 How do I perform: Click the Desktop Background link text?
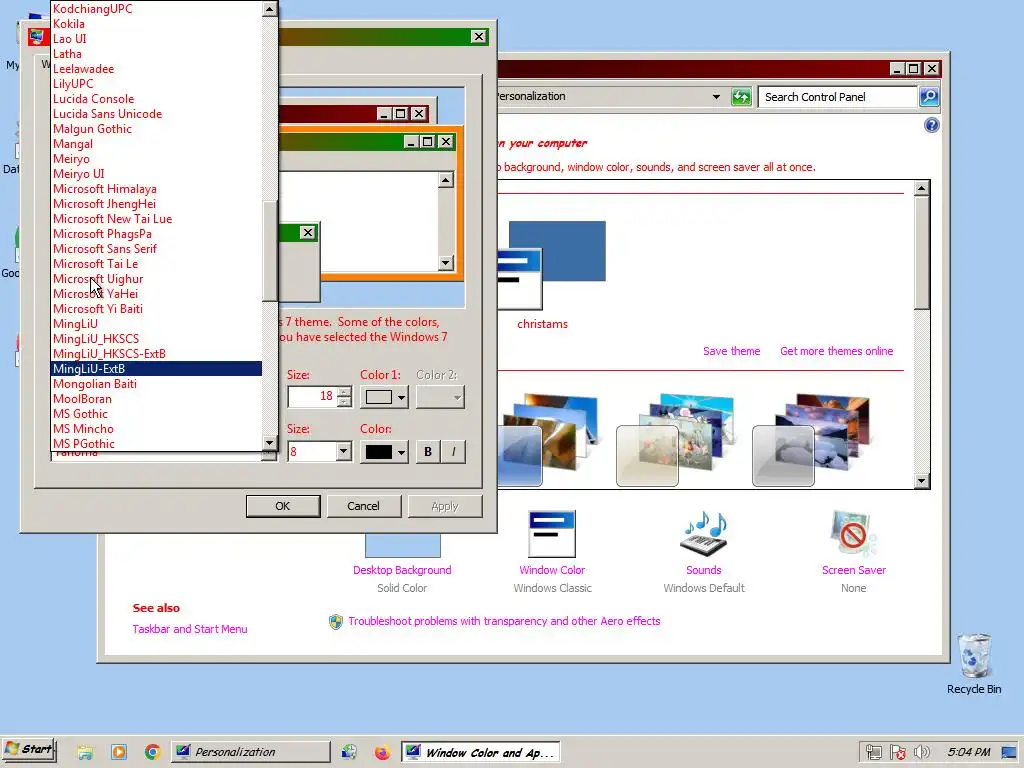pos(402,570)
